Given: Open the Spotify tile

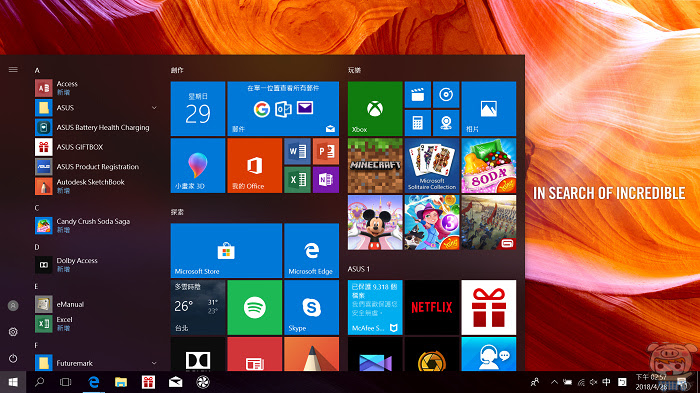Looking at the screenshot, I should [x=254, y=307].
